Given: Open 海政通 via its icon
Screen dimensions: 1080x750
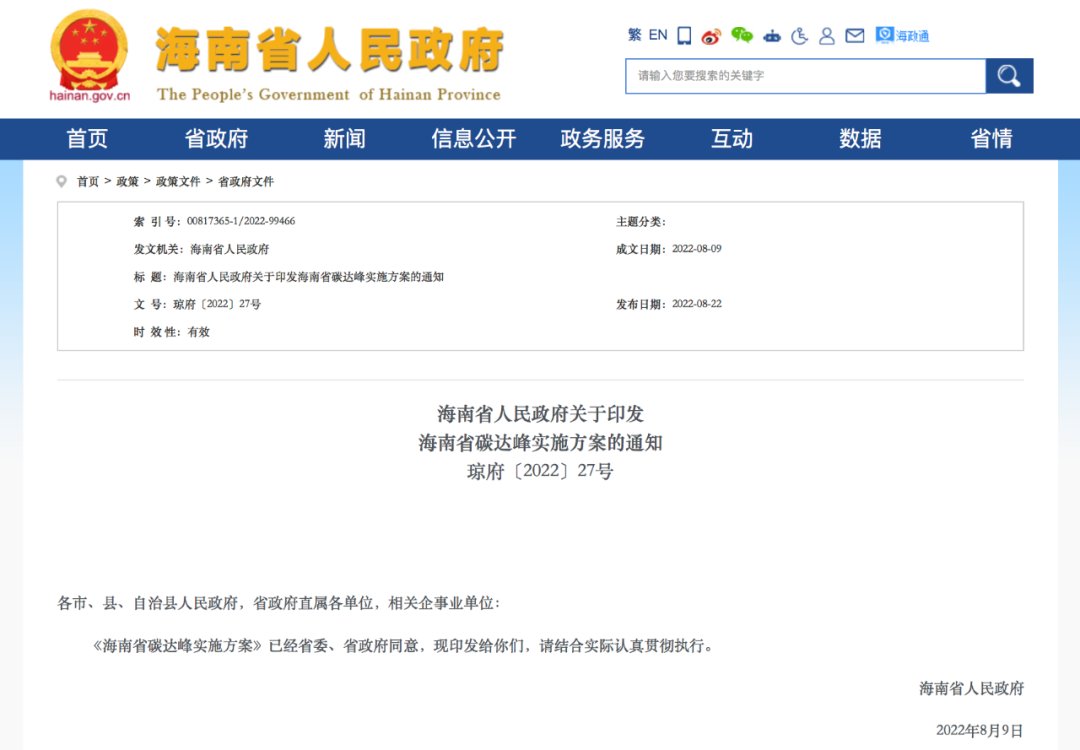Looking at the screenshot, I should click(x=895, y=35).
